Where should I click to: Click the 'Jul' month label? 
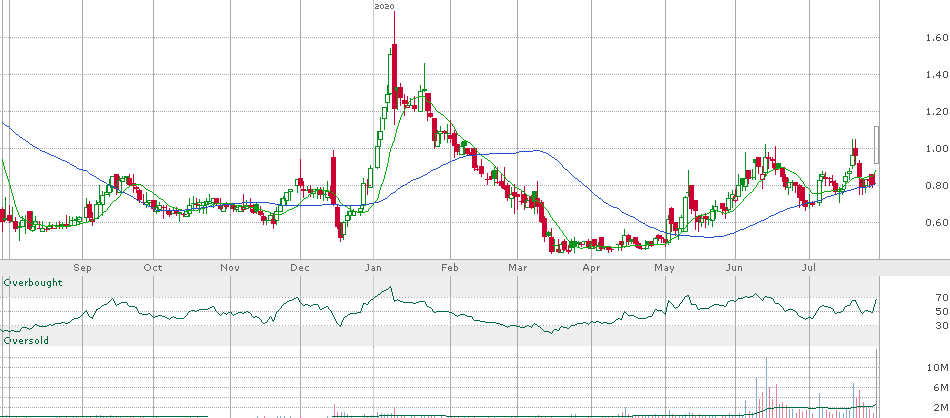[x=809, y=268]
